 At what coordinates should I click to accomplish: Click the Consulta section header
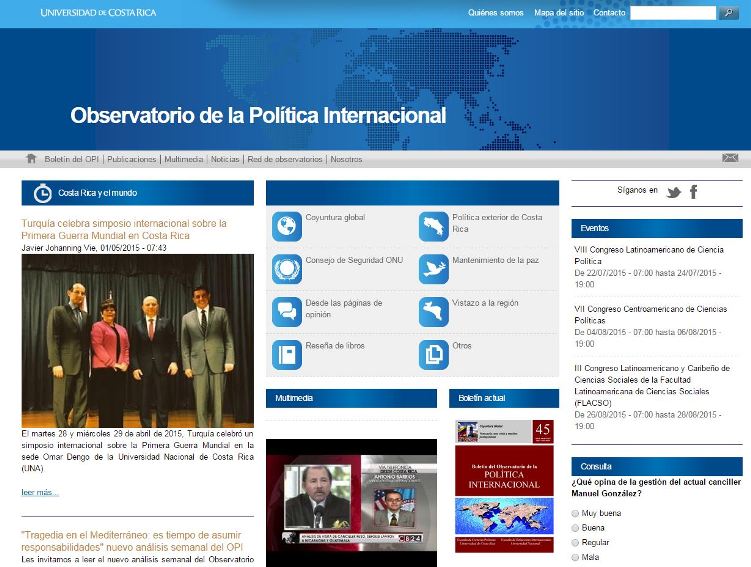pos(657,466)
